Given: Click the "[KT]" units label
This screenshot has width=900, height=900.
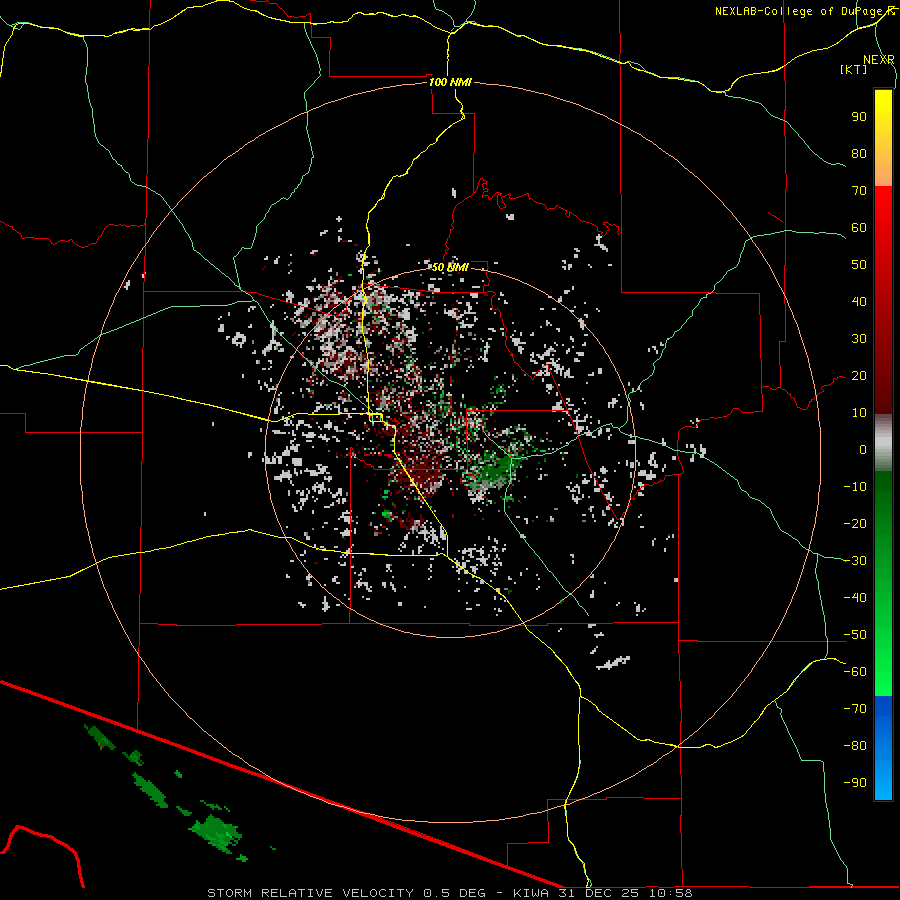Looking at the screenshot, I should tap(854, 69).
